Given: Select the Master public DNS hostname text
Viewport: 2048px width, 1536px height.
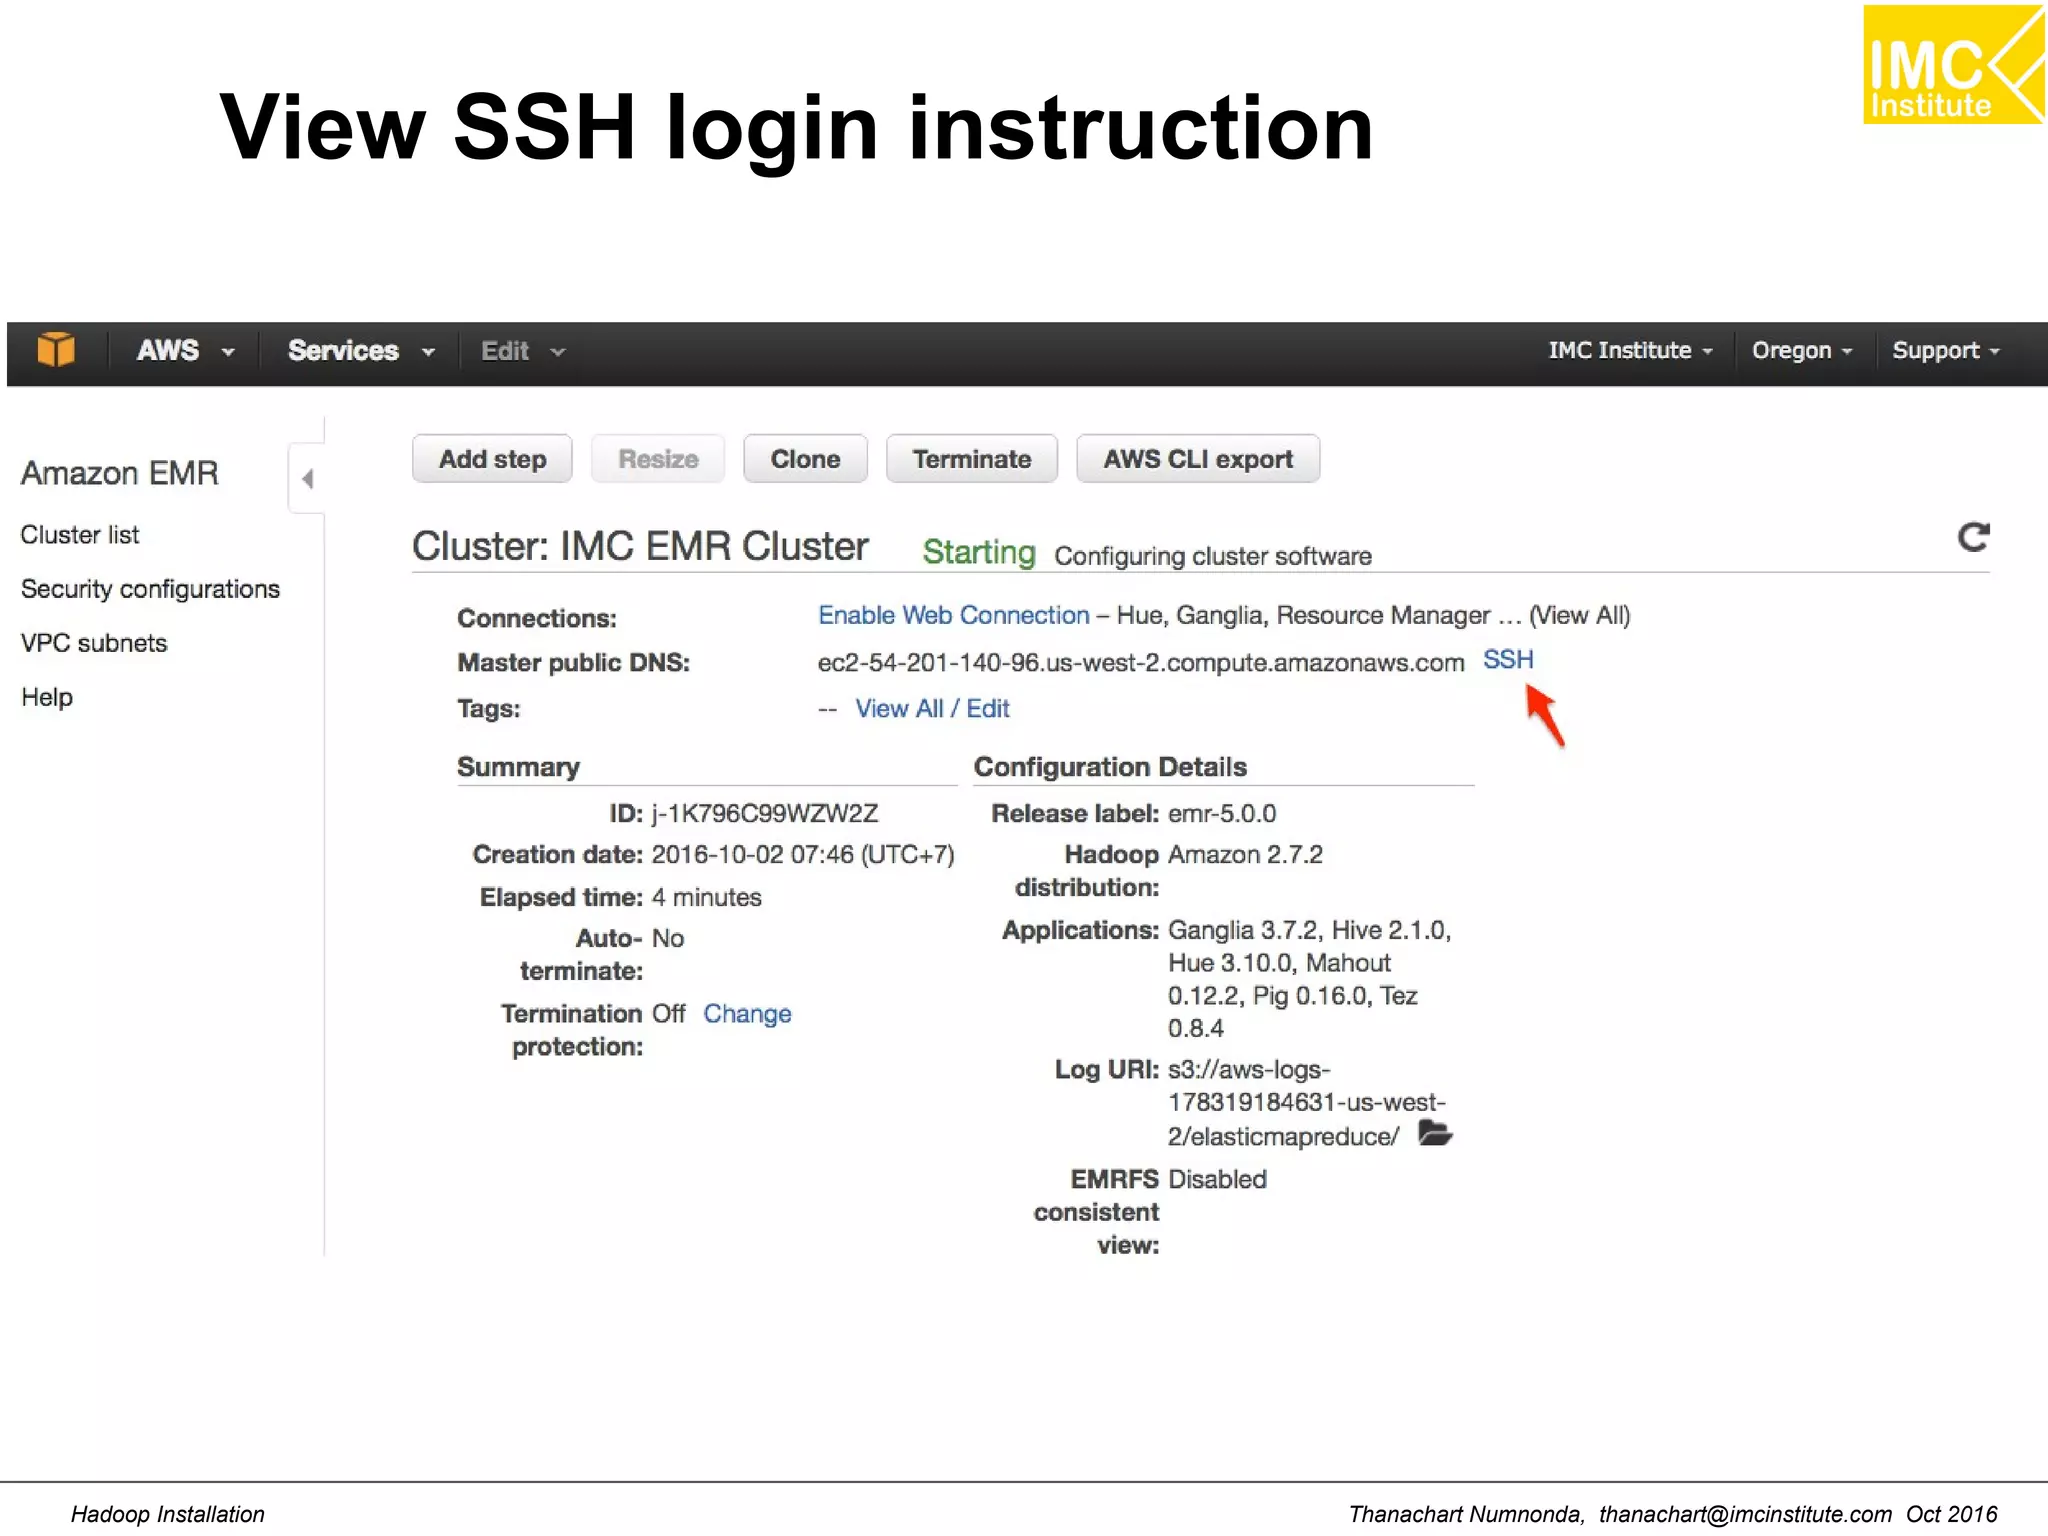Looking at the screenshot, I should pyautogui.click(x=1140, y=663).
